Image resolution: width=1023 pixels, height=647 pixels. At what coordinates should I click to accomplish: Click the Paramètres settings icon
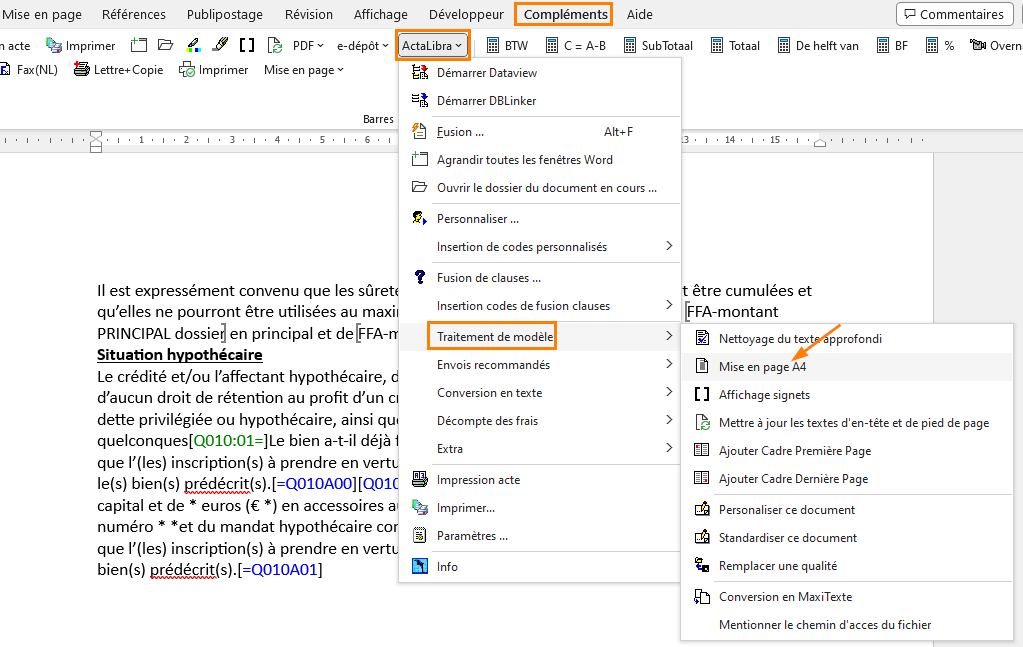(420, 535)
